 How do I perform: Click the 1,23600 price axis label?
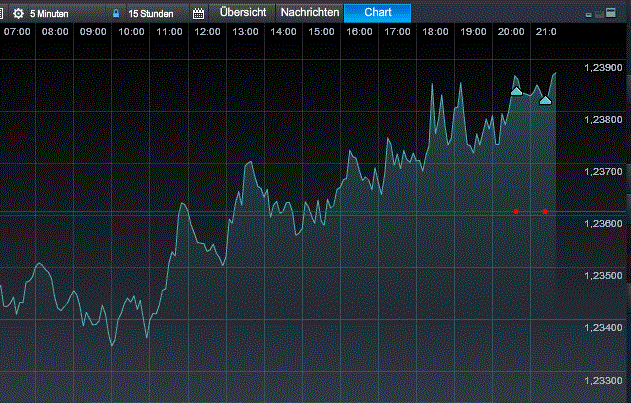(601, 224)
